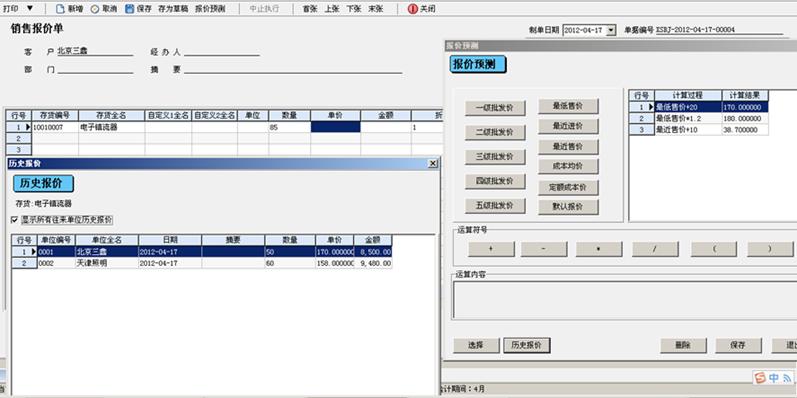
Task: Click the 选择 button in 报价预测
Action: click(x=476, y=345)
